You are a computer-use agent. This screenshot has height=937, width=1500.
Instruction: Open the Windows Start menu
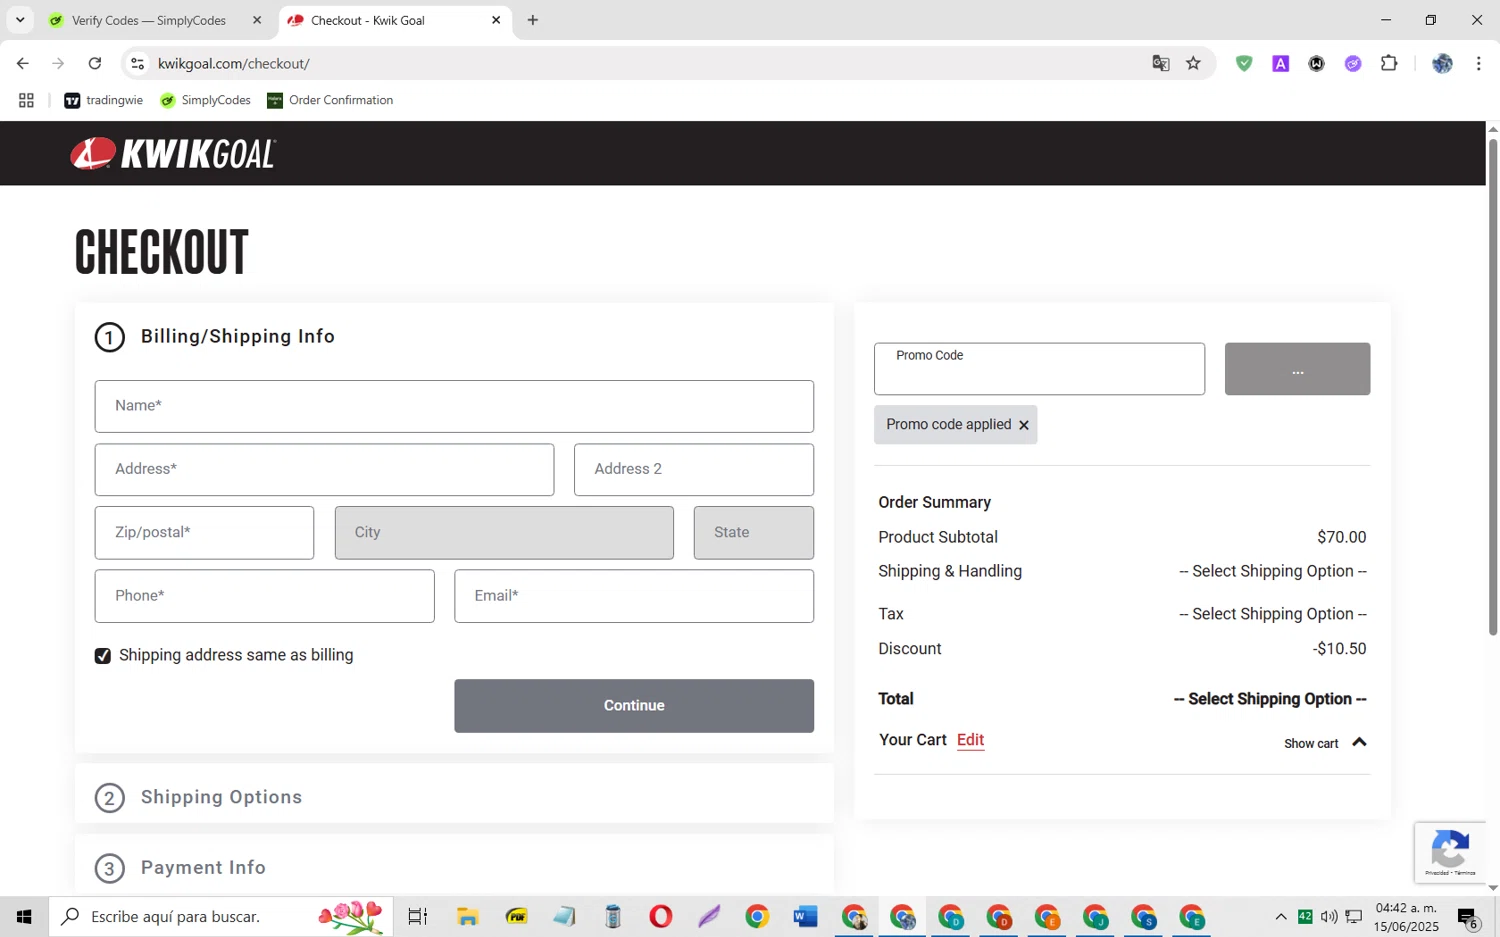pyautogui.click(x=24, y=916)
